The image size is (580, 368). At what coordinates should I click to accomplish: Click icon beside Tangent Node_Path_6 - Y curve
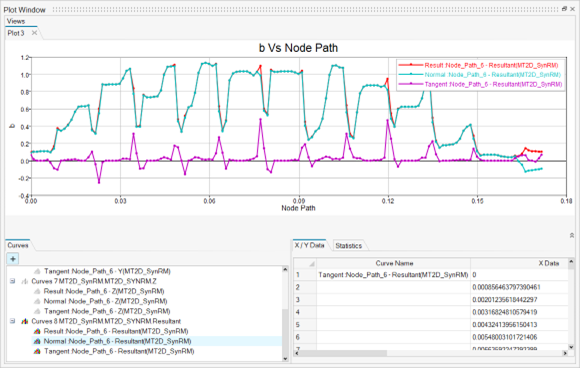tap(37, 271)
